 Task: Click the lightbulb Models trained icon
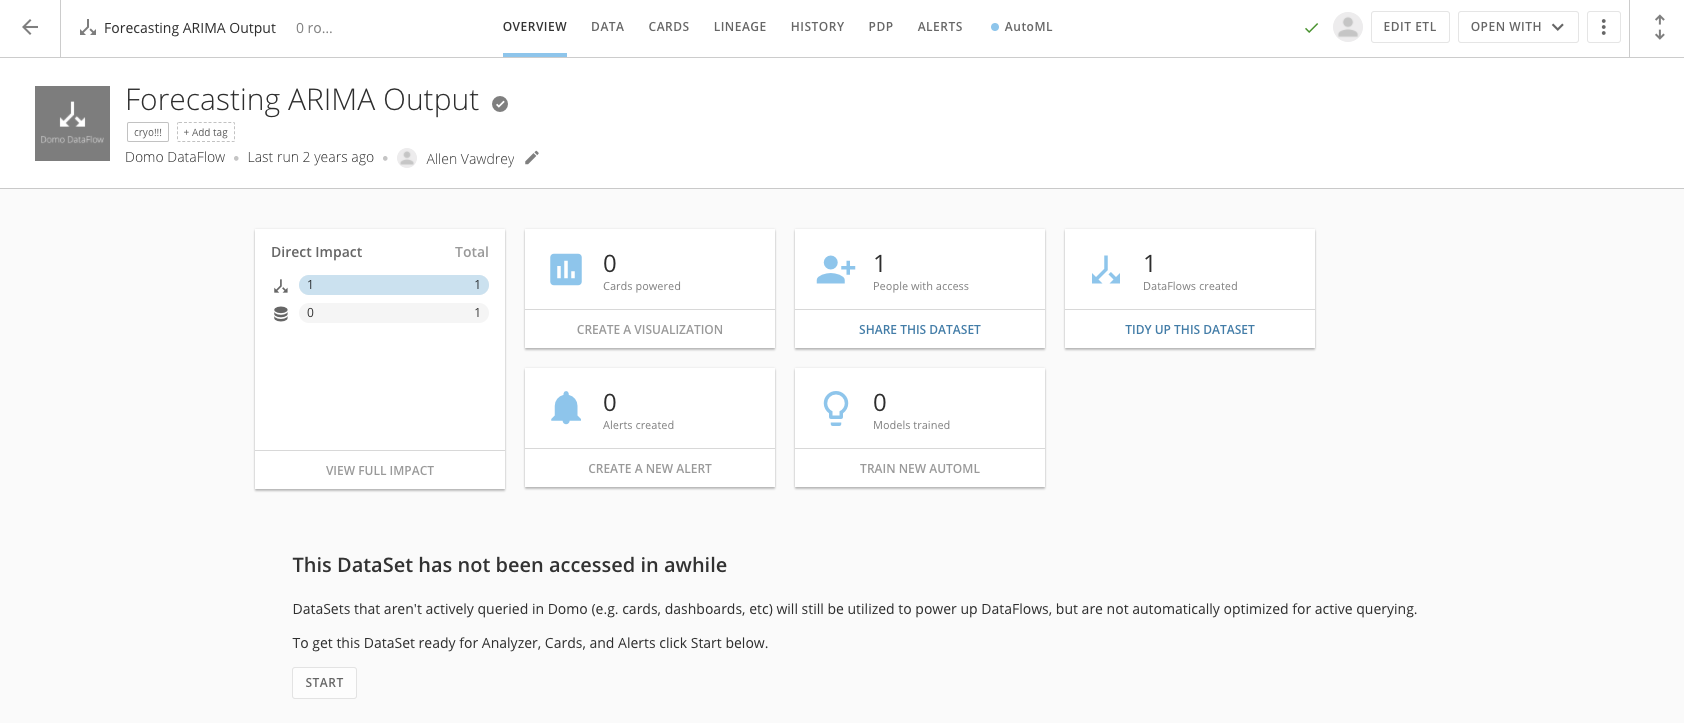tap(836, 408)
